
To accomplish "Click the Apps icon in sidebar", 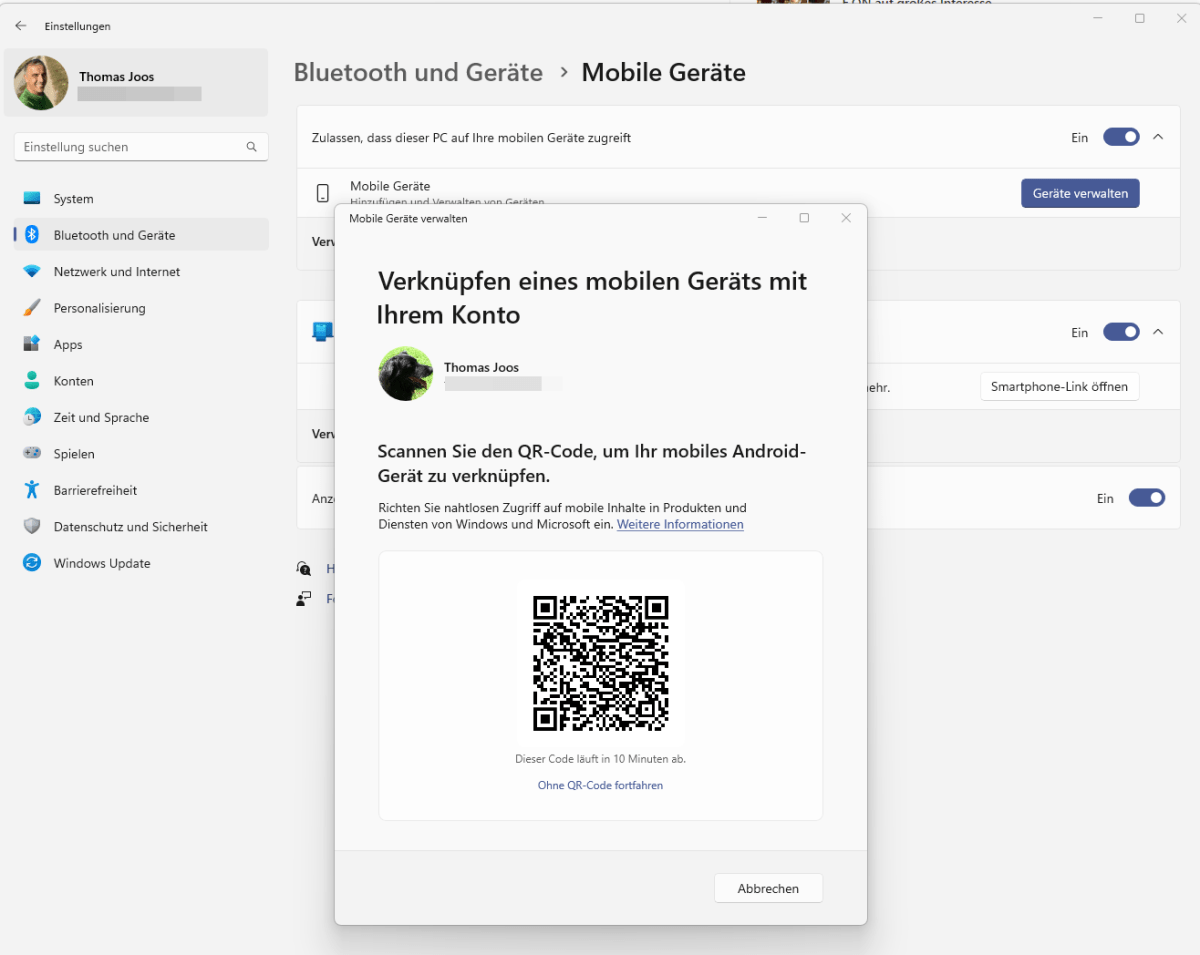I will point(32,344).
